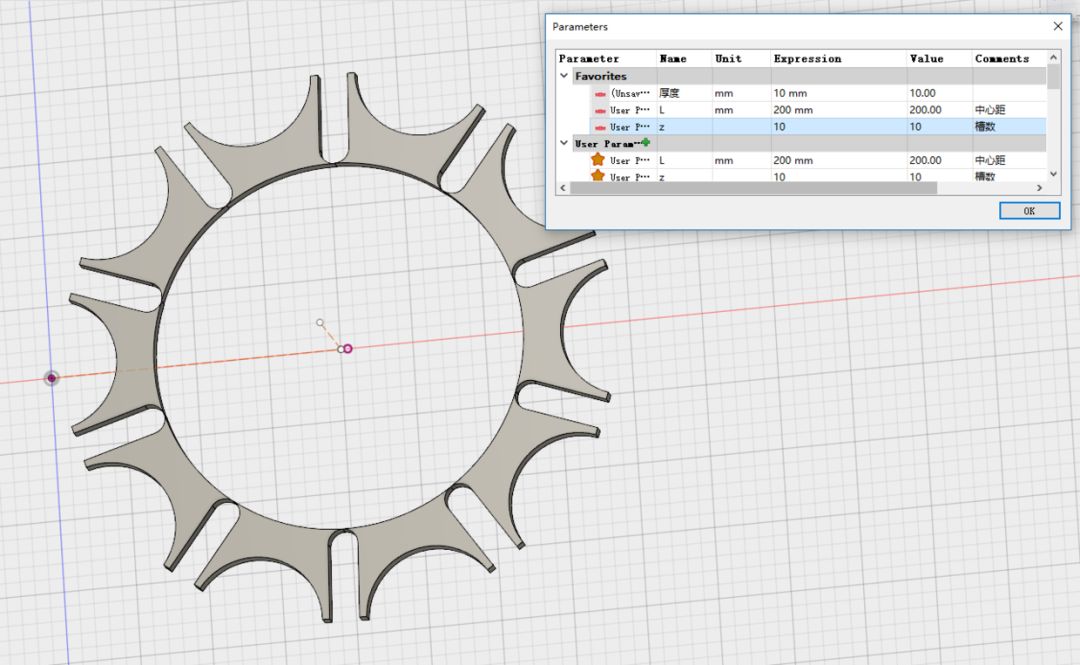
Task: Remove L parameter from Favorites list
Action: click(600, 110)
